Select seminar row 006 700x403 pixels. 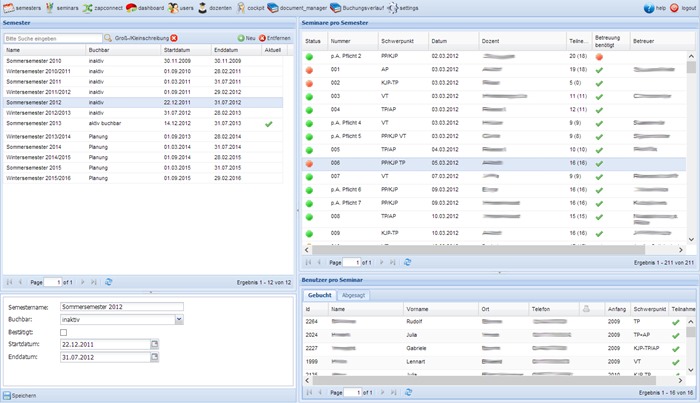pos(494,163)
